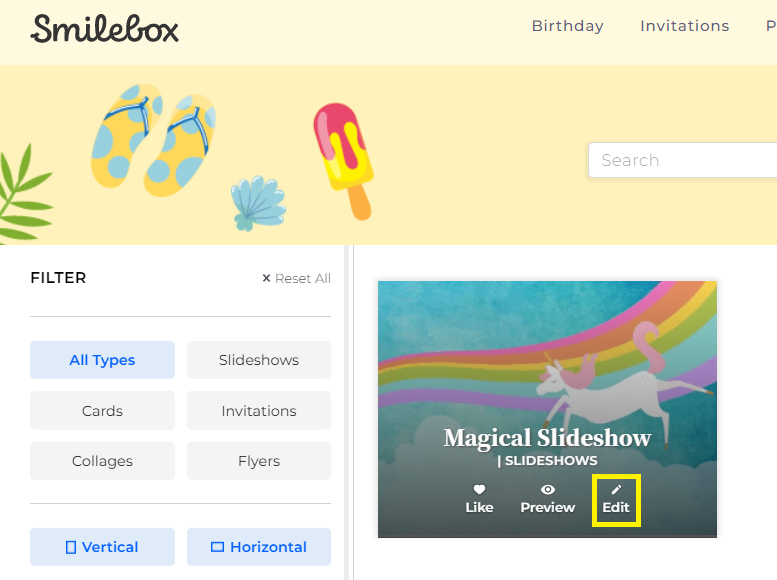
Task: Click the eye Preview icon
Action: (548, 489)
